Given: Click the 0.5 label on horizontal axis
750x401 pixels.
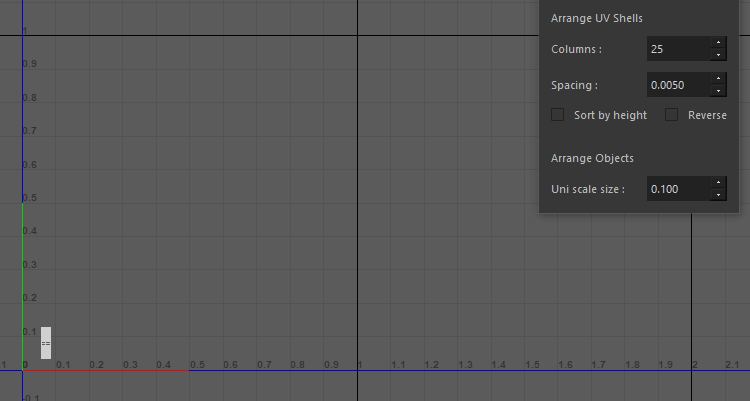Looking at the screenshot, I should point(197,364).
